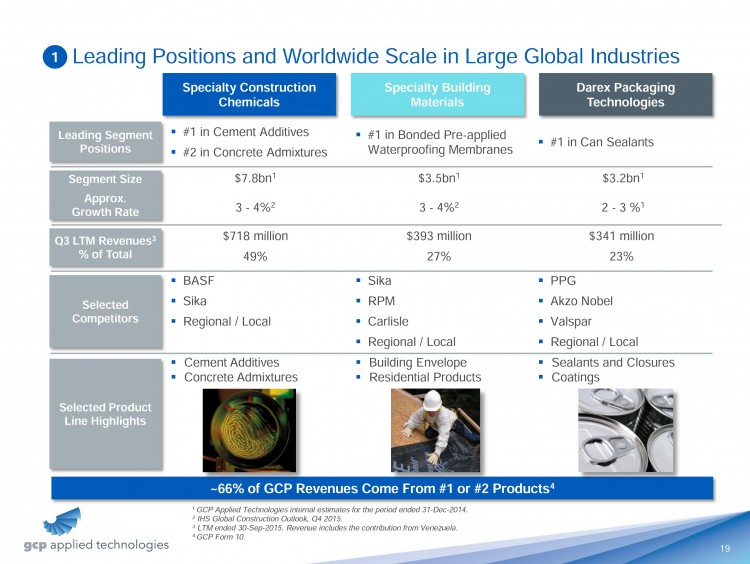Open the construction worker photo
The width and height of the screenshot is (750, 564).
[x=438, y=429]
